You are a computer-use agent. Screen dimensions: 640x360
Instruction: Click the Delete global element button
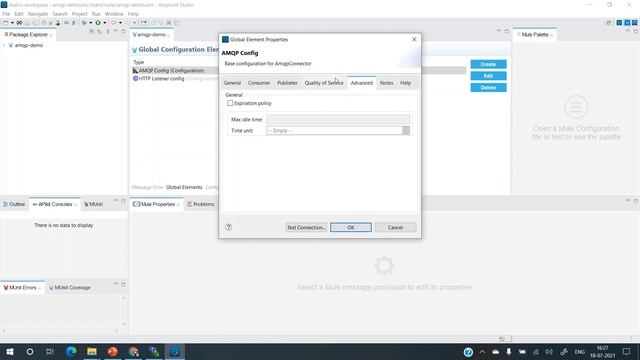(x=488, y=87)
